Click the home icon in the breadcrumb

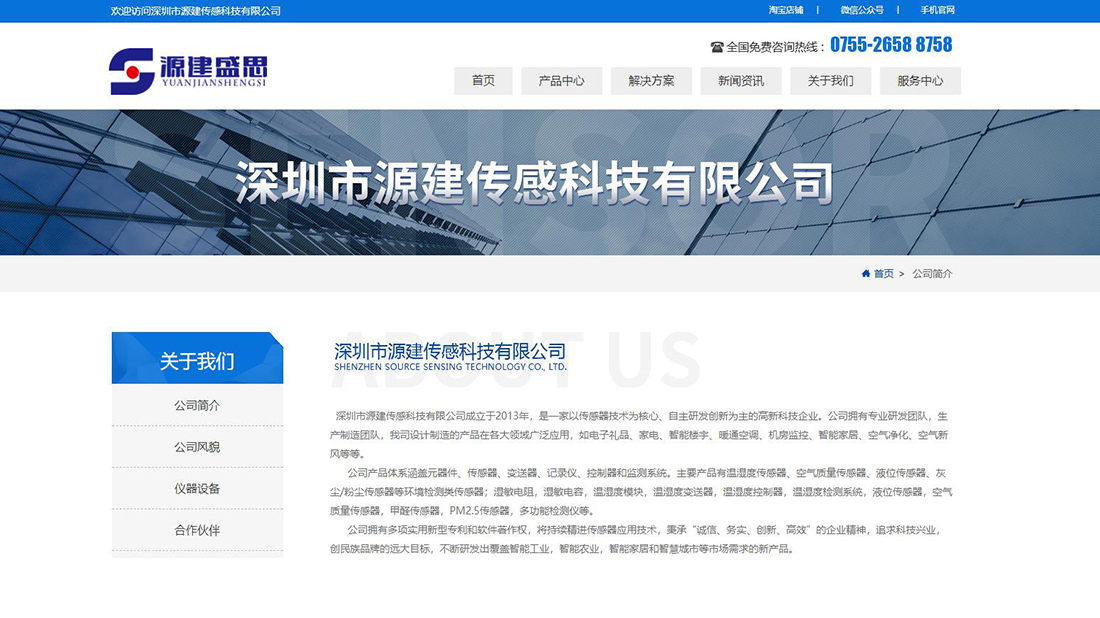pyautogui.click(x=866, y=274)
